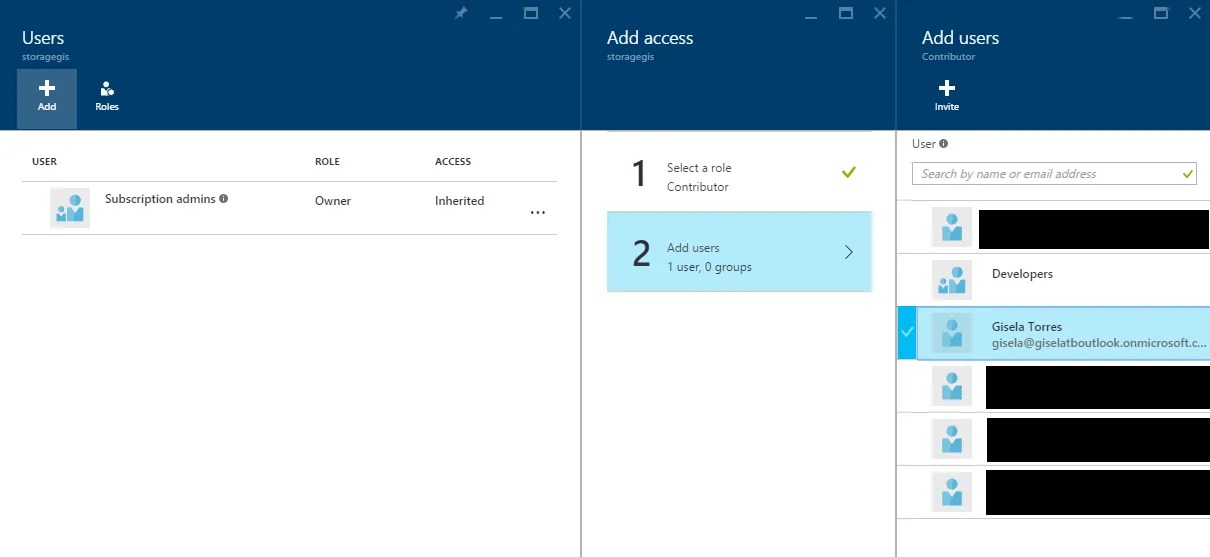Click Gisela Torres avatar icon
1210x557 pixels.
click(951, 333)
